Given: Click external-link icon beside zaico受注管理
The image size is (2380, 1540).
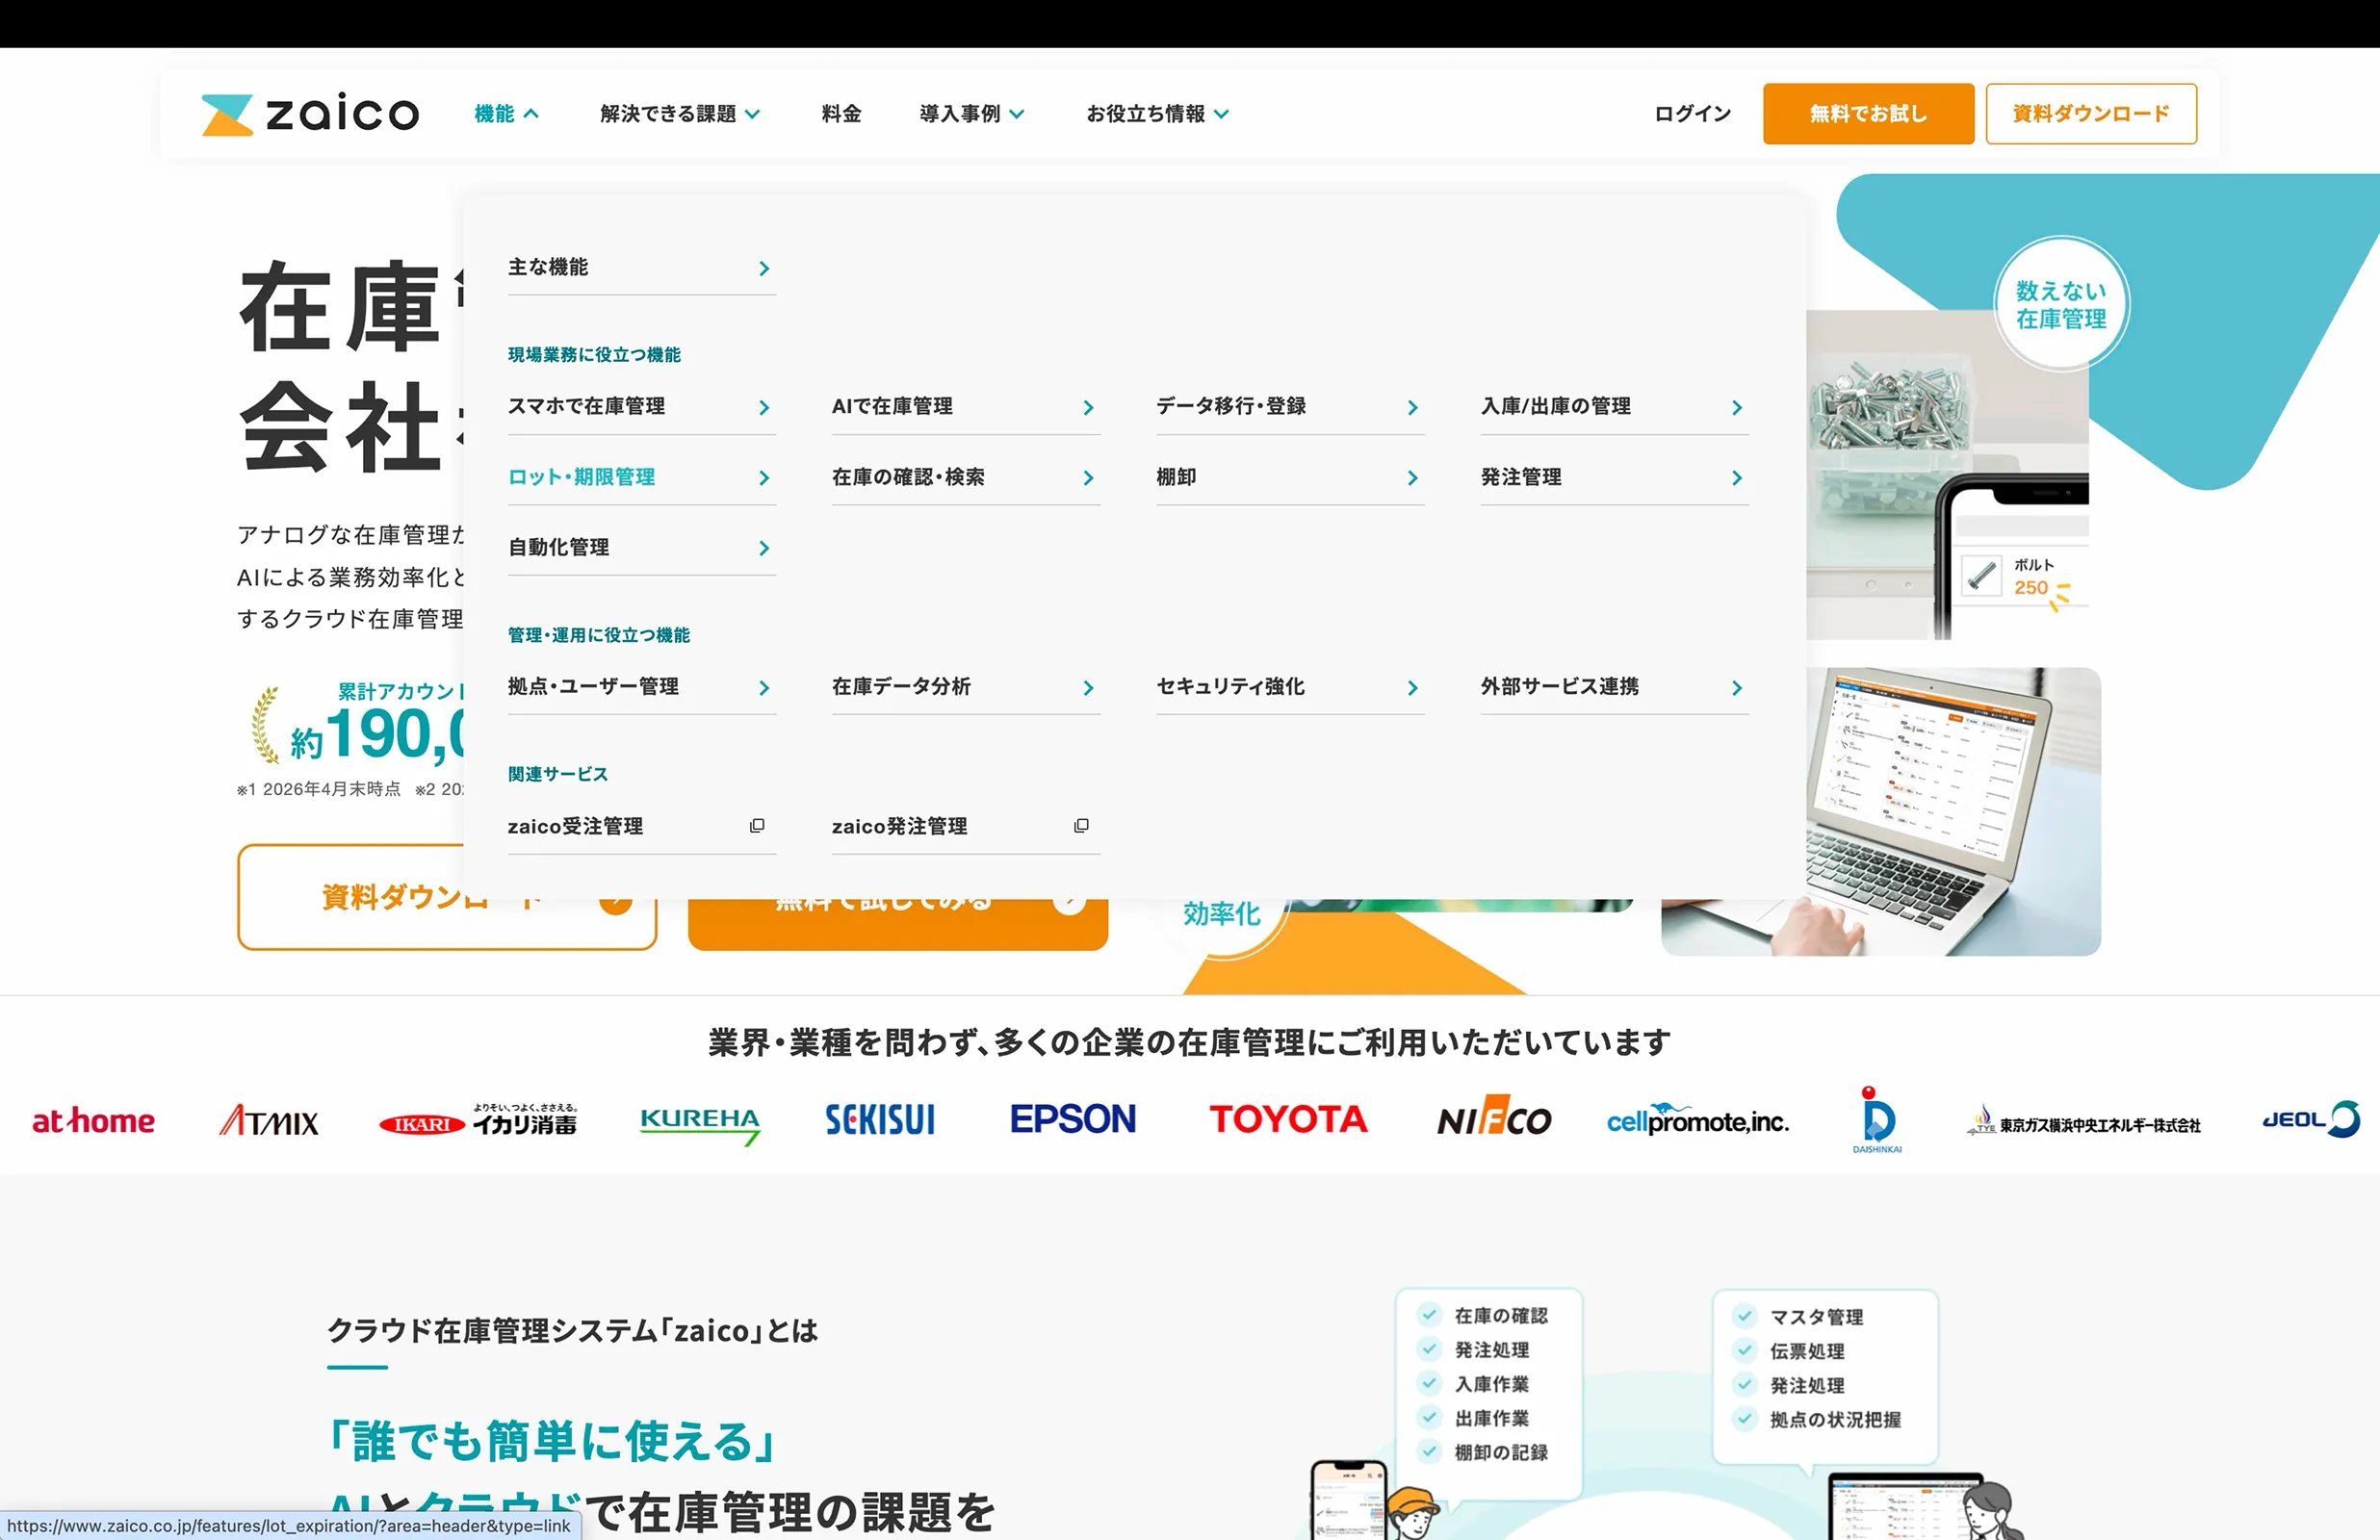Looking at the screenshot, I should click(757, 826).
